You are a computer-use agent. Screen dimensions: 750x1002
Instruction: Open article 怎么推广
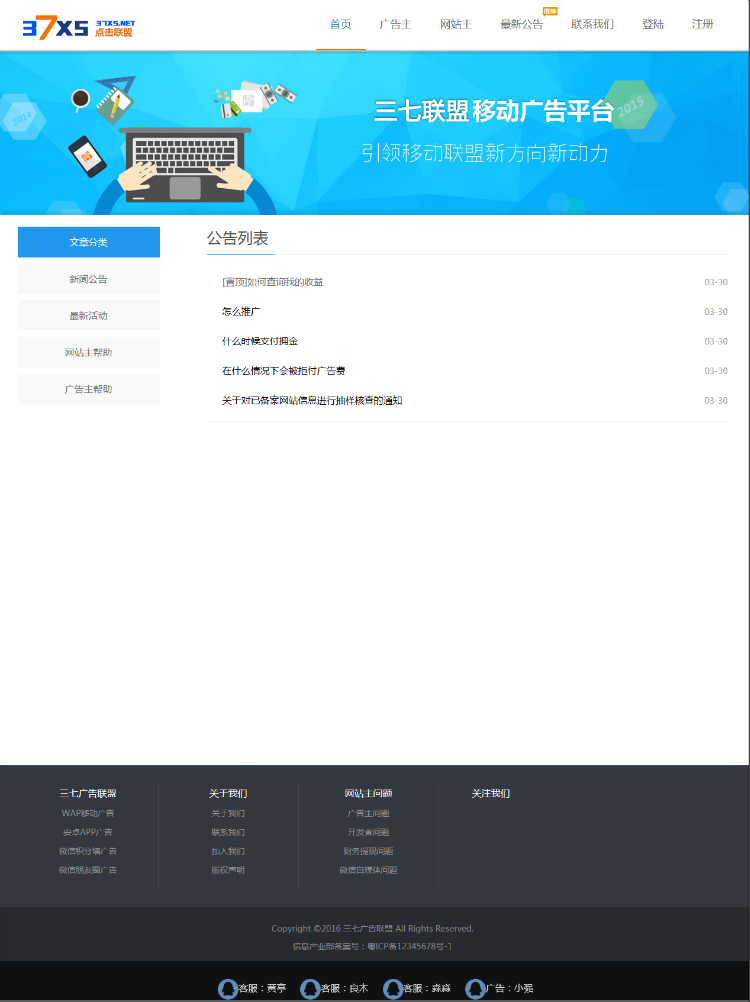[x=241, y=312]
